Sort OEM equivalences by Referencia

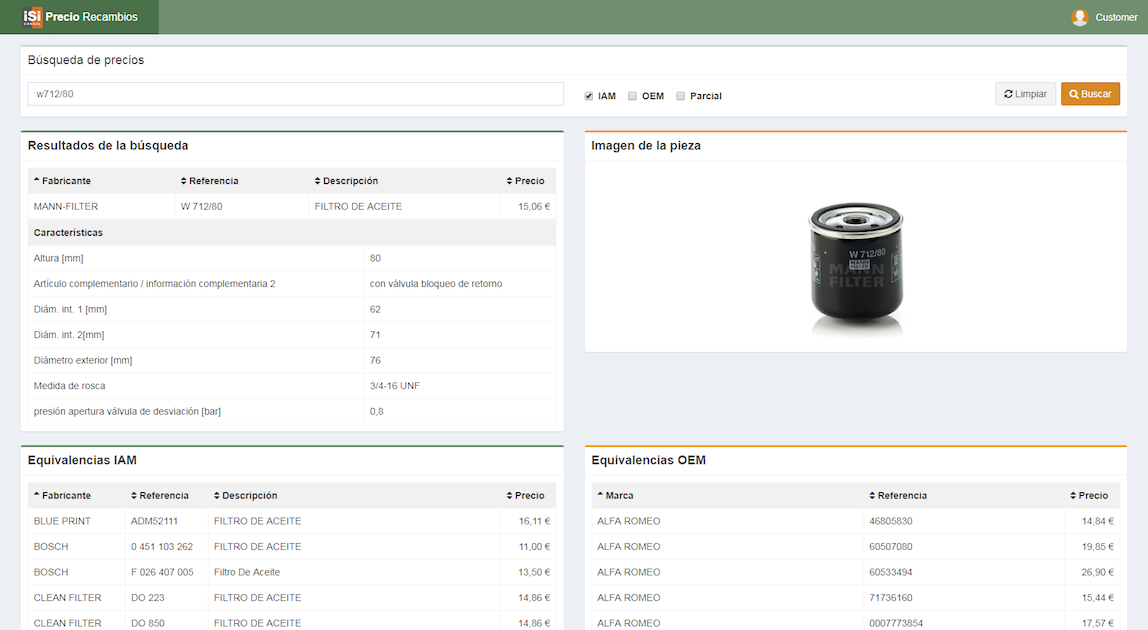click(898, 496)
